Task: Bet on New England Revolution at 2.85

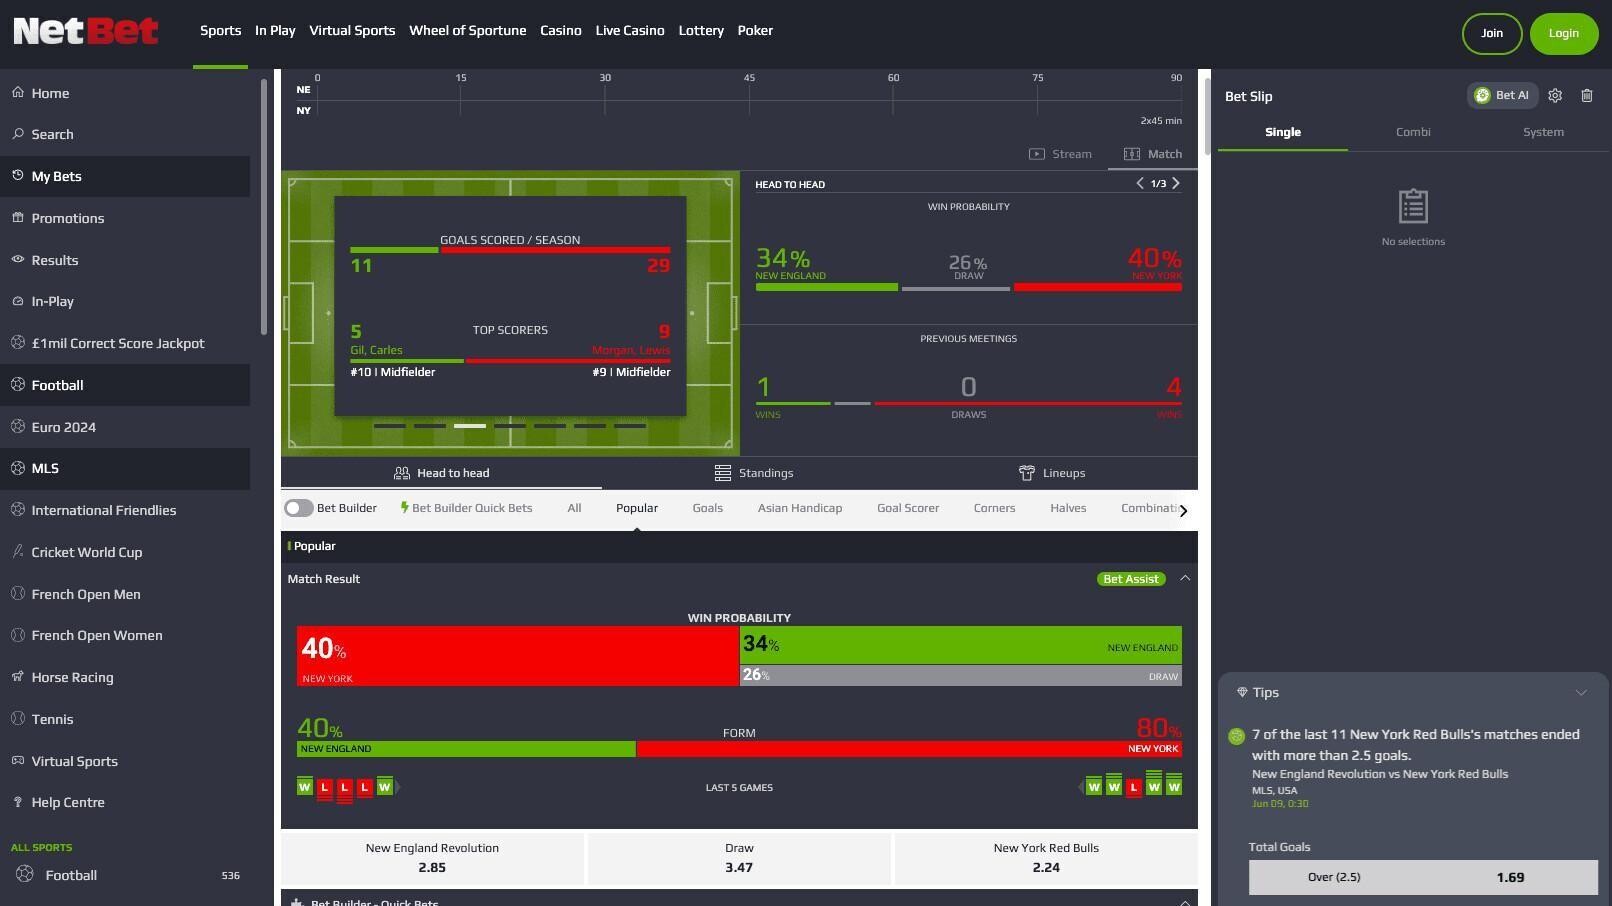Action: coord(432,858)
